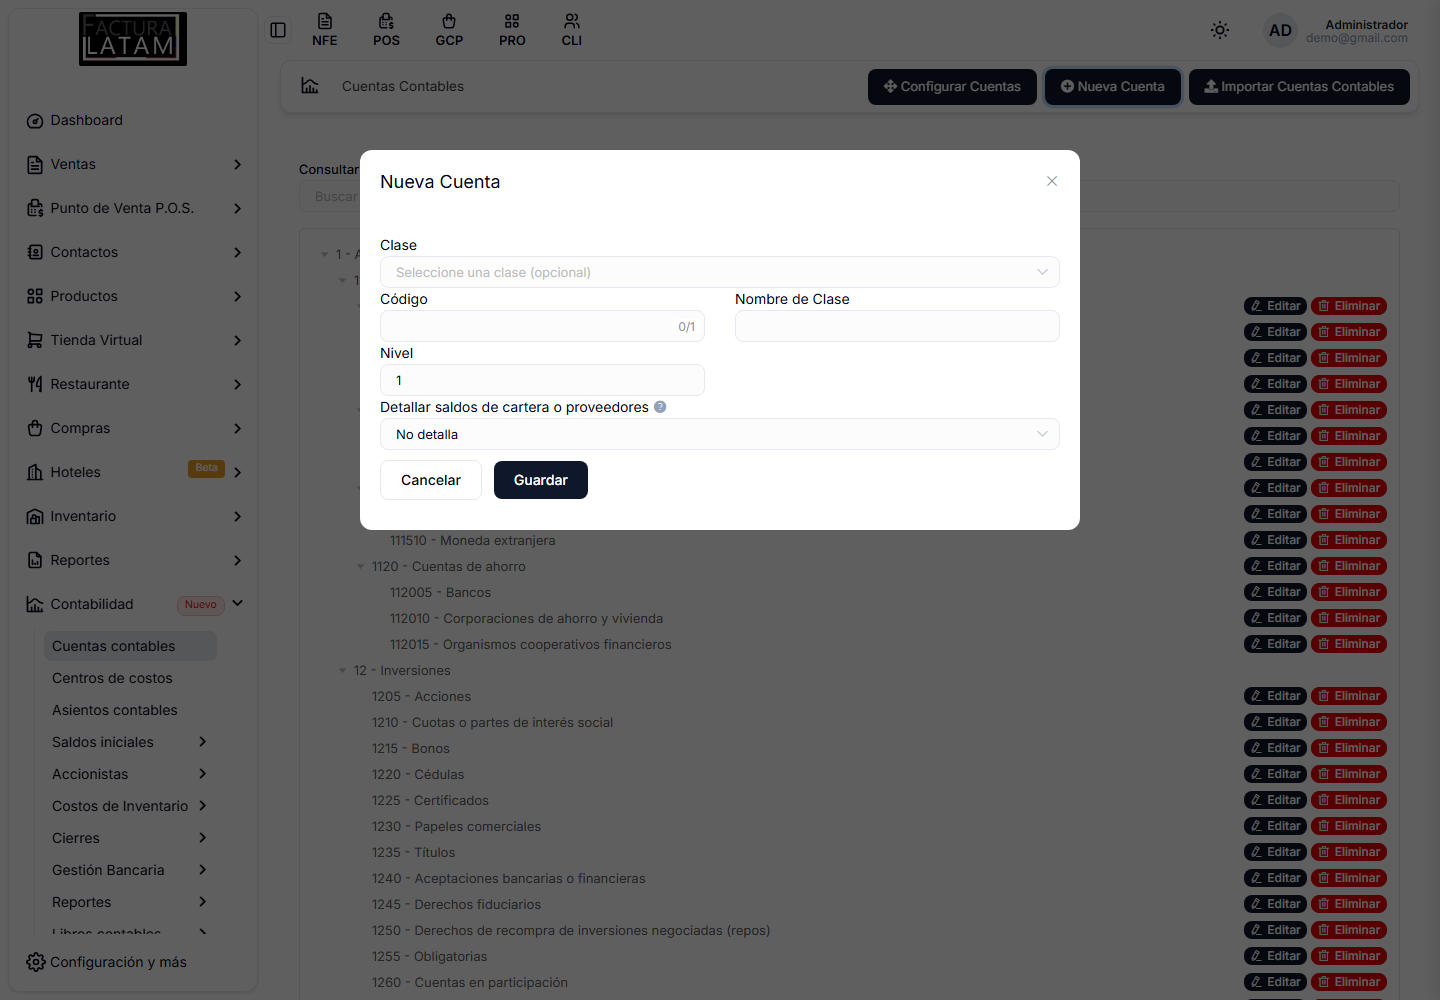Click the Cancelar button
1440x1000 pixels.
pyautogui.click(x=431, y=480)
